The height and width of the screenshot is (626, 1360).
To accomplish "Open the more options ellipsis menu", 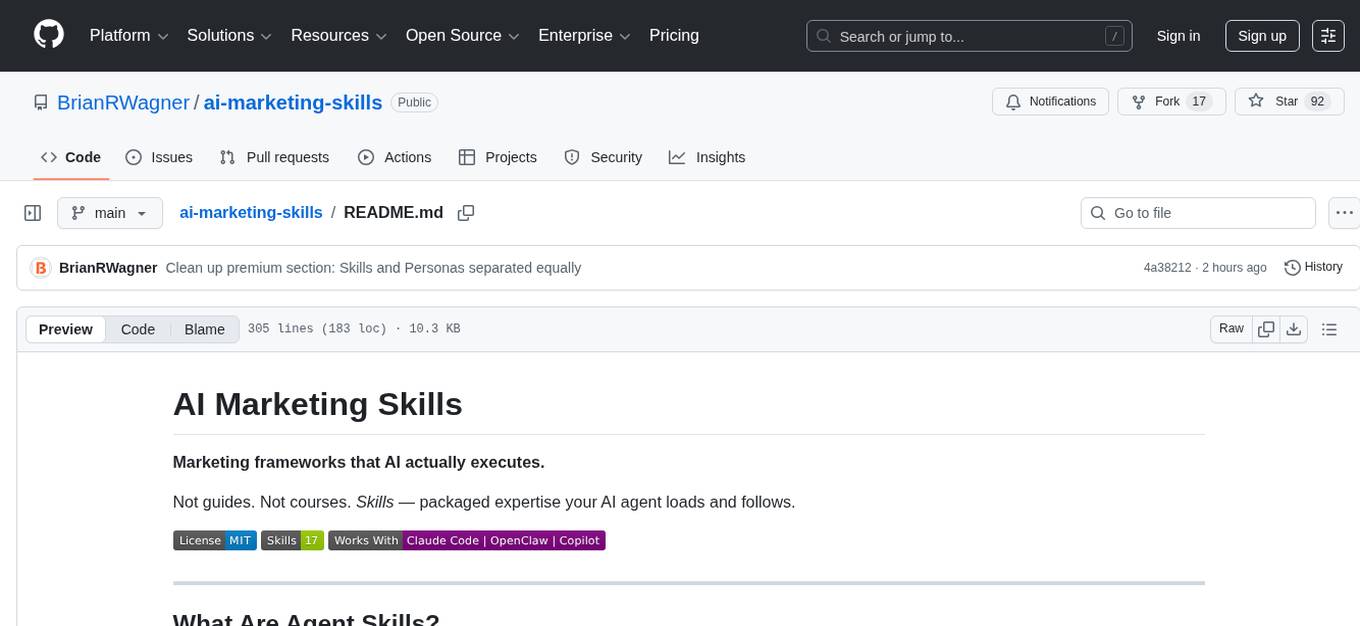I will [x=1344, y=212].
